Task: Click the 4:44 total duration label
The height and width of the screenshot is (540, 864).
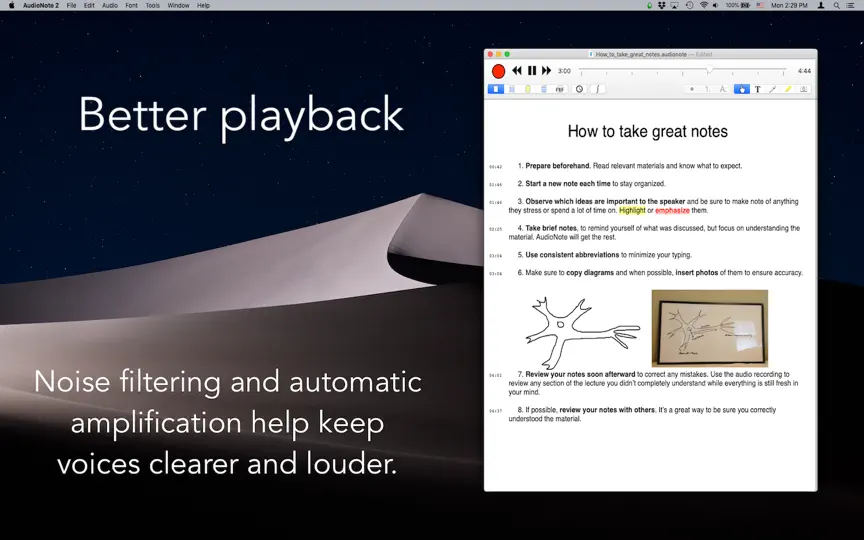Action: pyautogui.click(x=804, y=71)
